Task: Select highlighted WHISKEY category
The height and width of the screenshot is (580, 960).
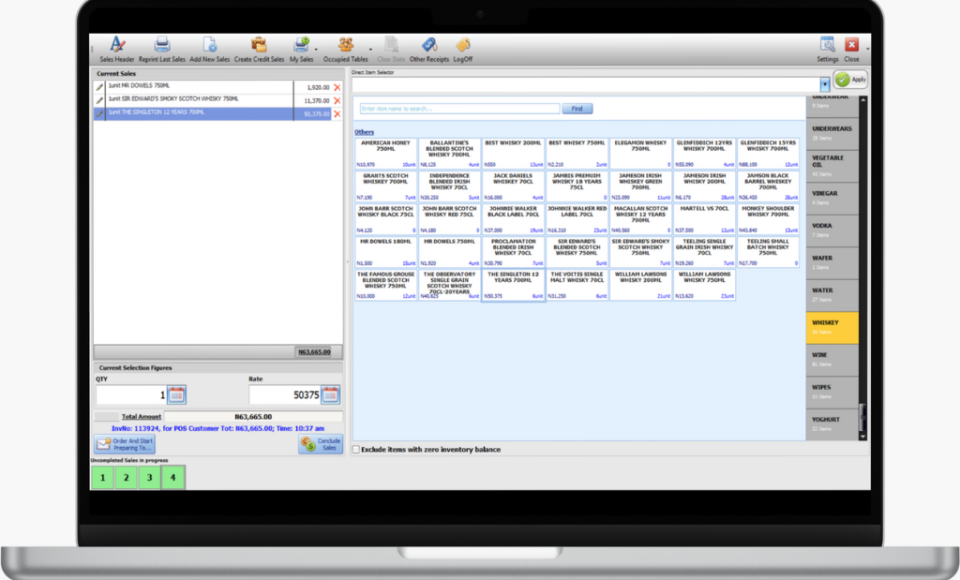Action: pyautogui.click(x=832, y=328)
